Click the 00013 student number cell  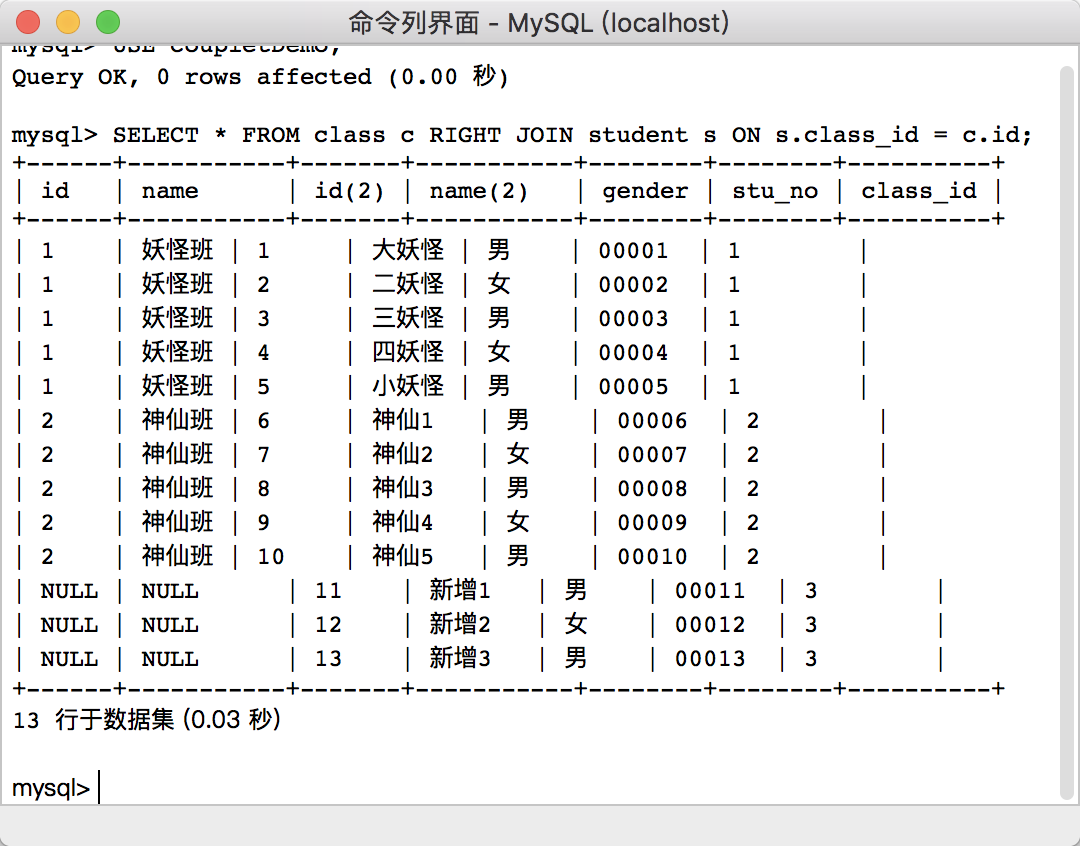click(x=710, y=659)
